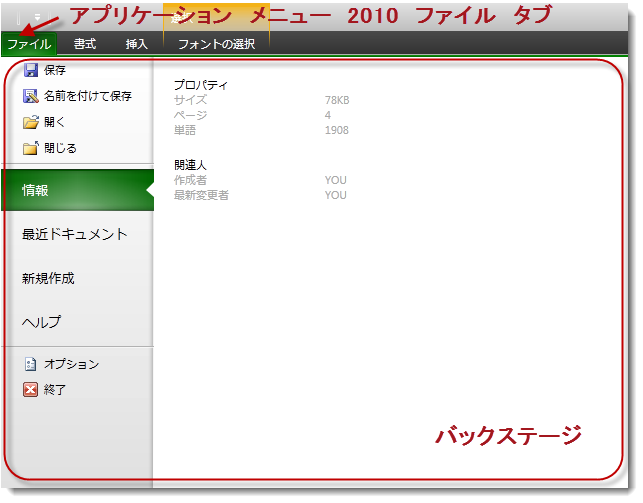Click the 78KB size value

[x=337, y=100]
